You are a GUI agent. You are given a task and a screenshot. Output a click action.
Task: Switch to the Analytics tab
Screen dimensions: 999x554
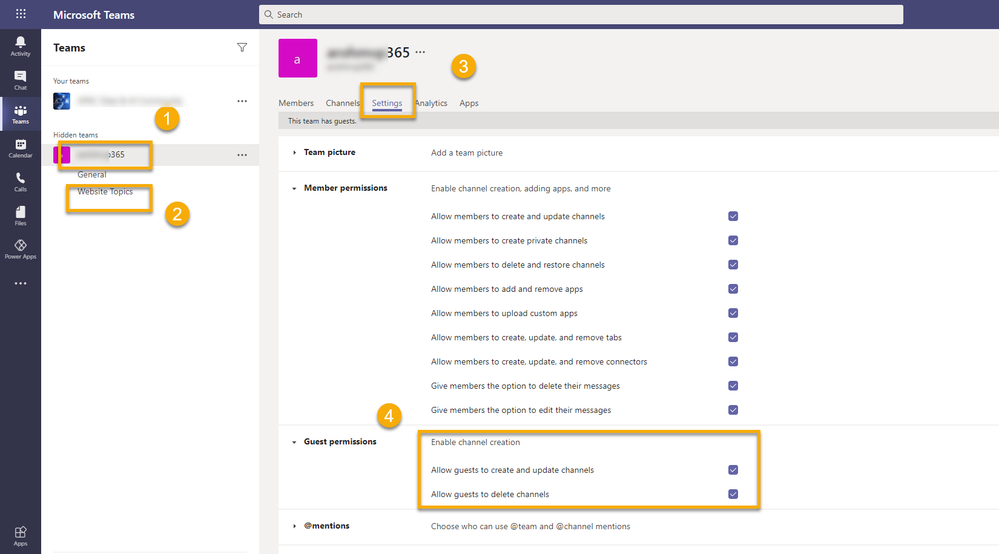coord(431,103)
